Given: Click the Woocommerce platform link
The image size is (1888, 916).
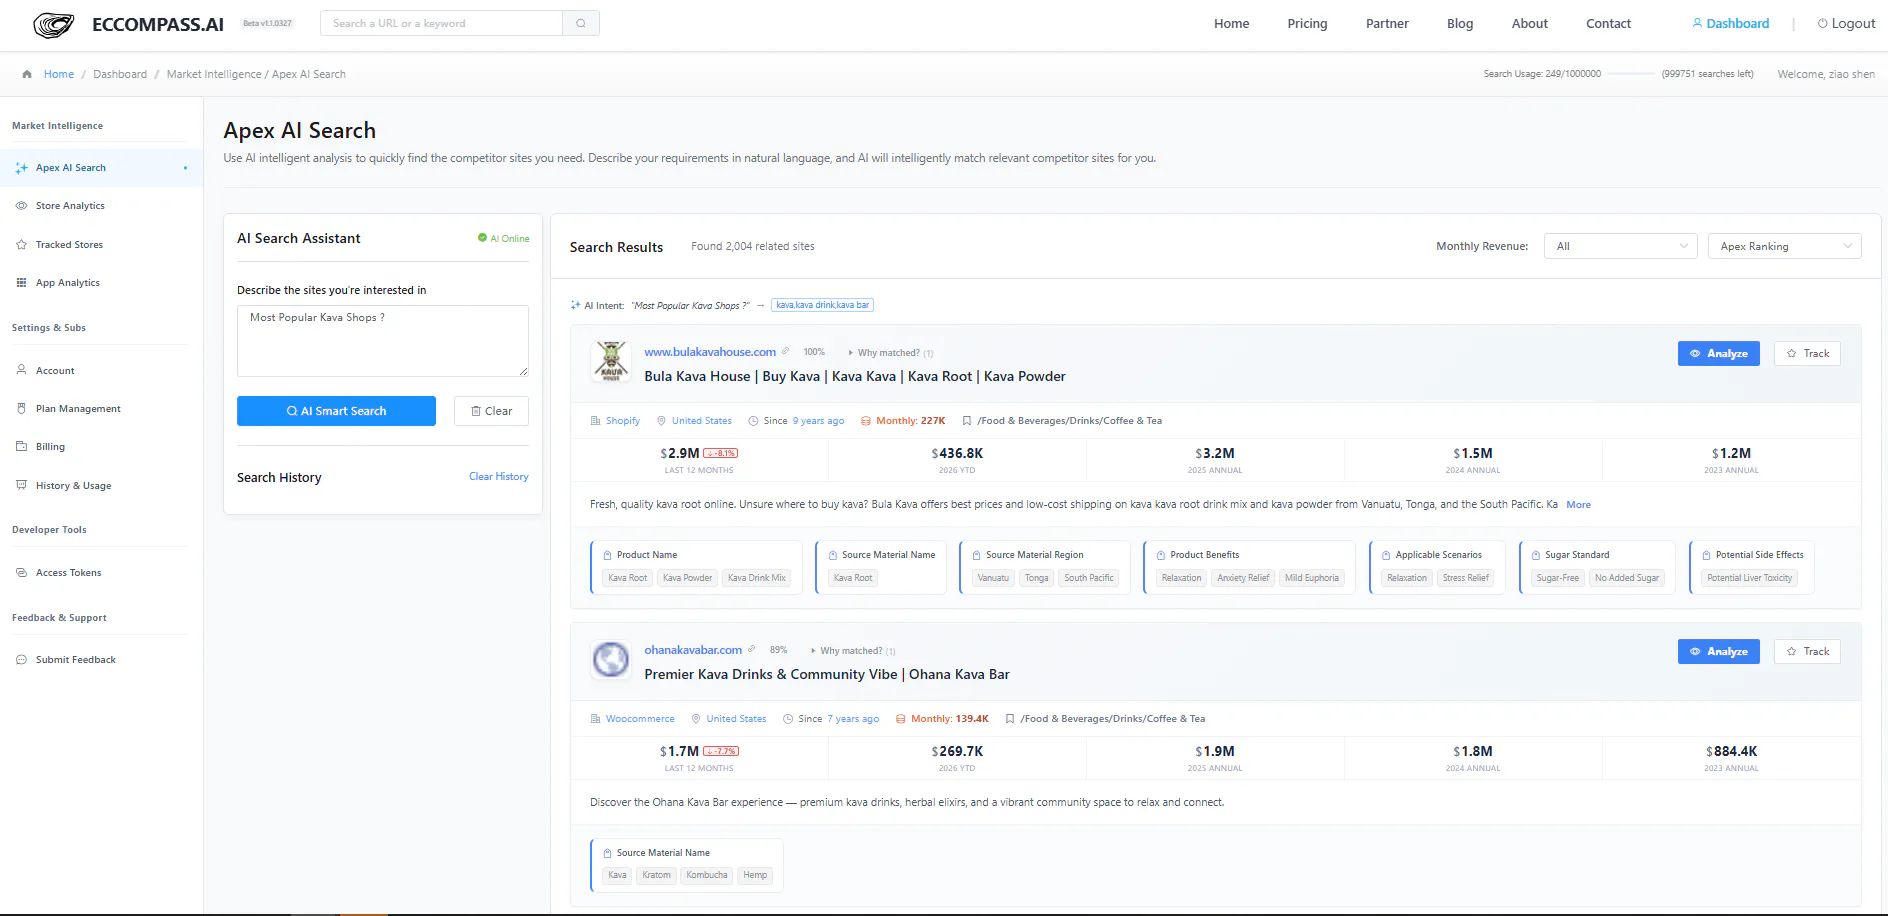Looking at the screenshot, I should [640, 719].
